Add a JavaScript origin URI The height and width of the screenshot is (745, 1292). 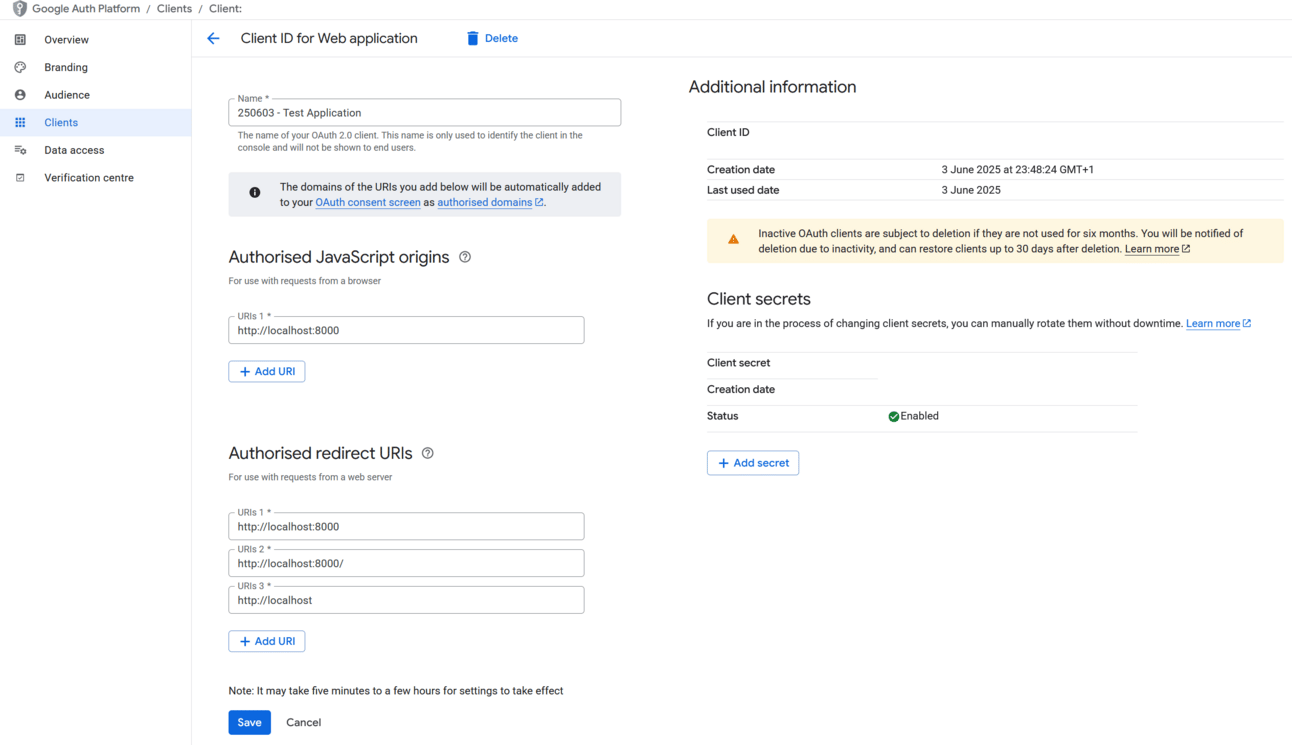pos(267,371)
